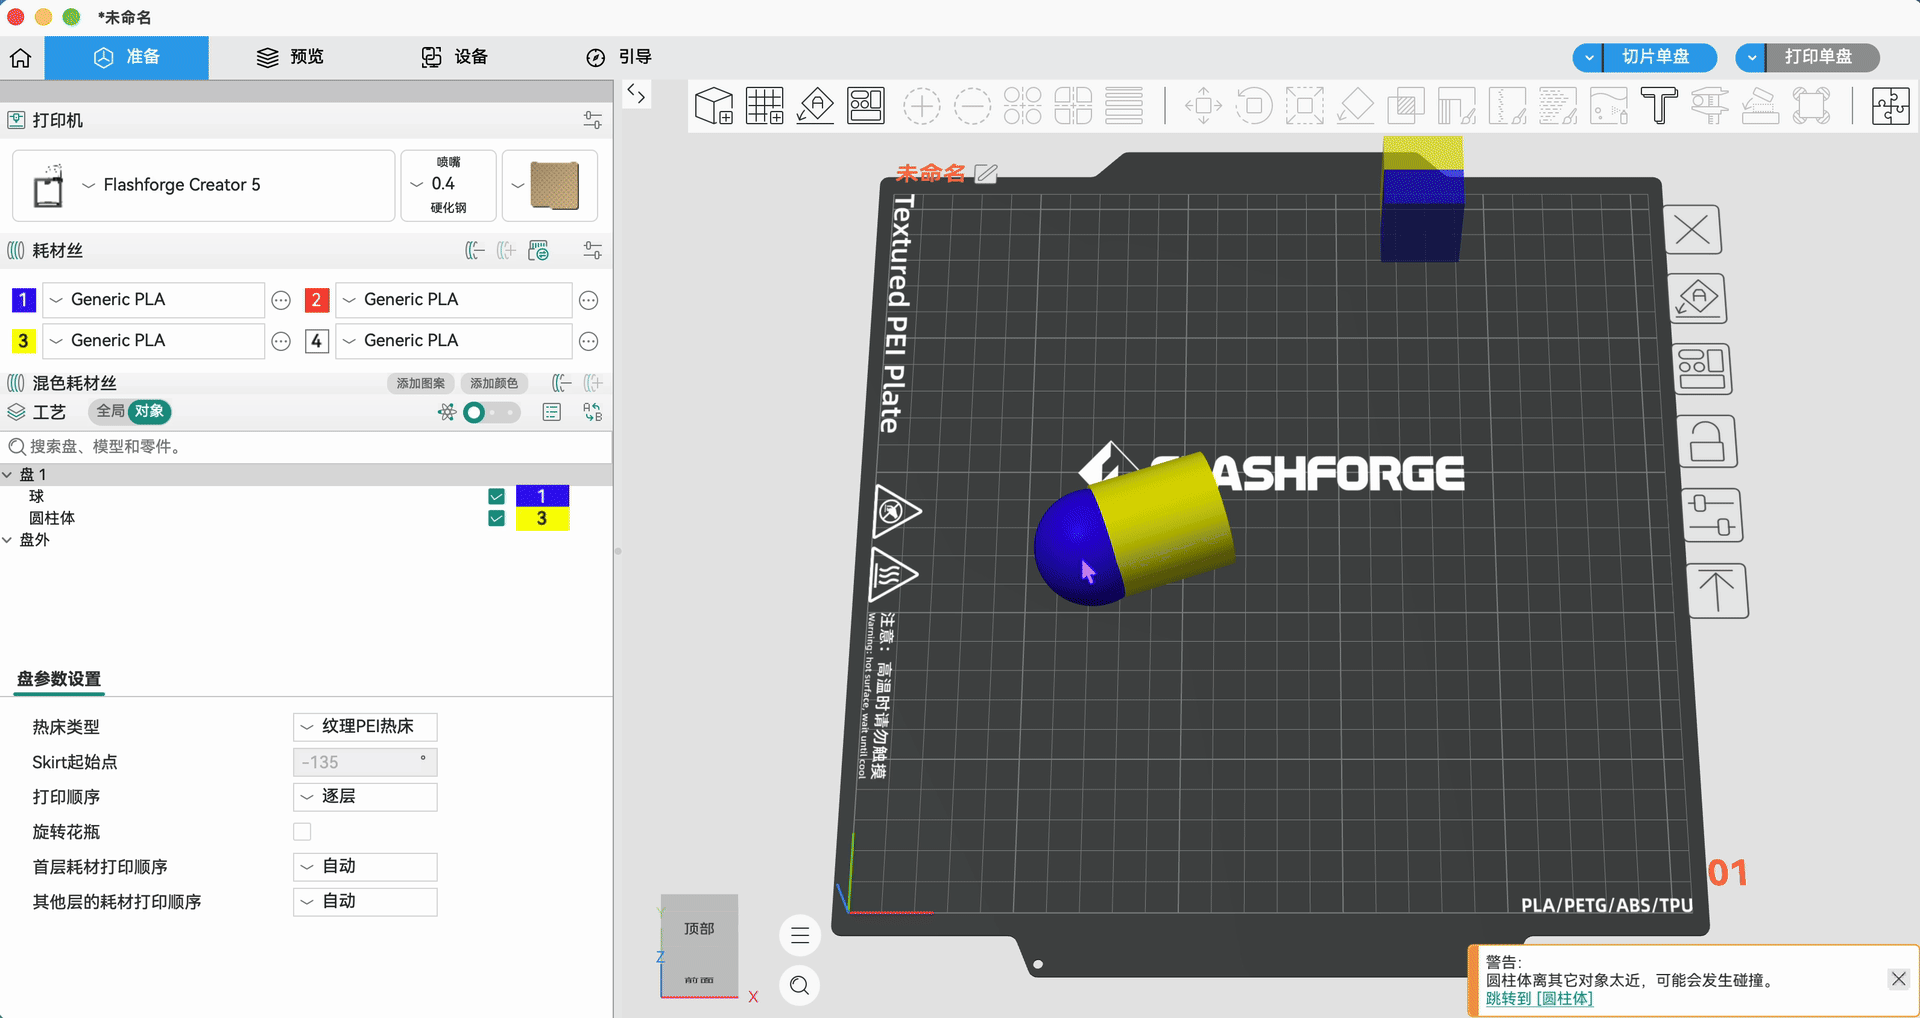Open filament 2 Generic PLA dropdown
The image size is (1920, 1018).
(454, 300)
